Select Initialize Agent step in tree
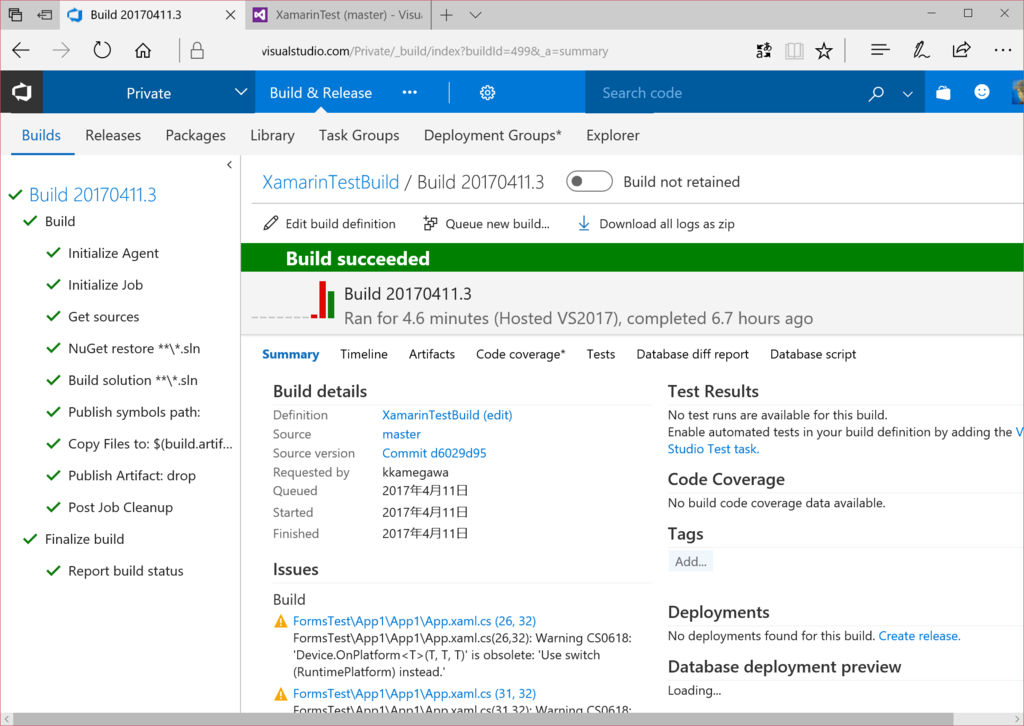The image size is (1024, 726). click(x=113, y=253)
